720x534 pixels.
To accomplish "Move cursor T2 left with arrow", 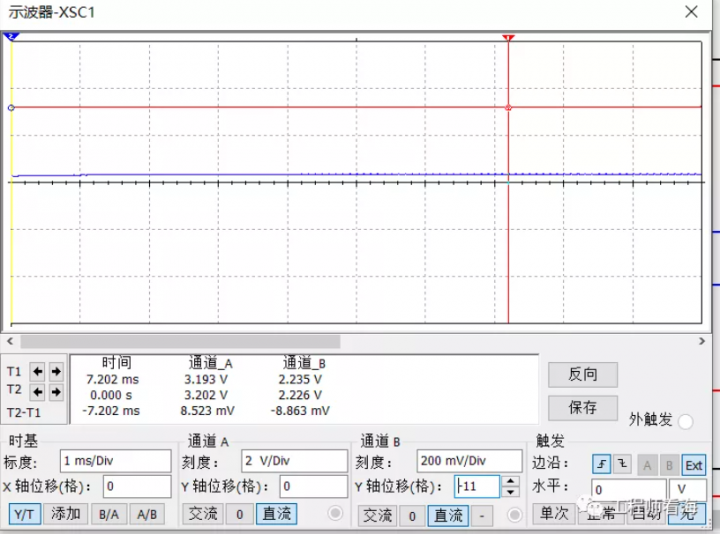I will [x=38, y=391].
